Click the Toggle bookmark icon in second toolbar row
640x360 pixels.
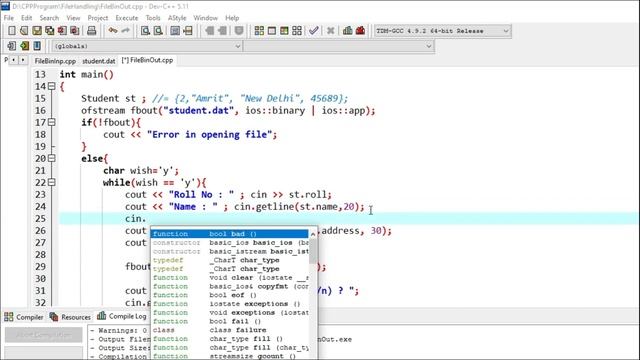click(x=24, y=46)
